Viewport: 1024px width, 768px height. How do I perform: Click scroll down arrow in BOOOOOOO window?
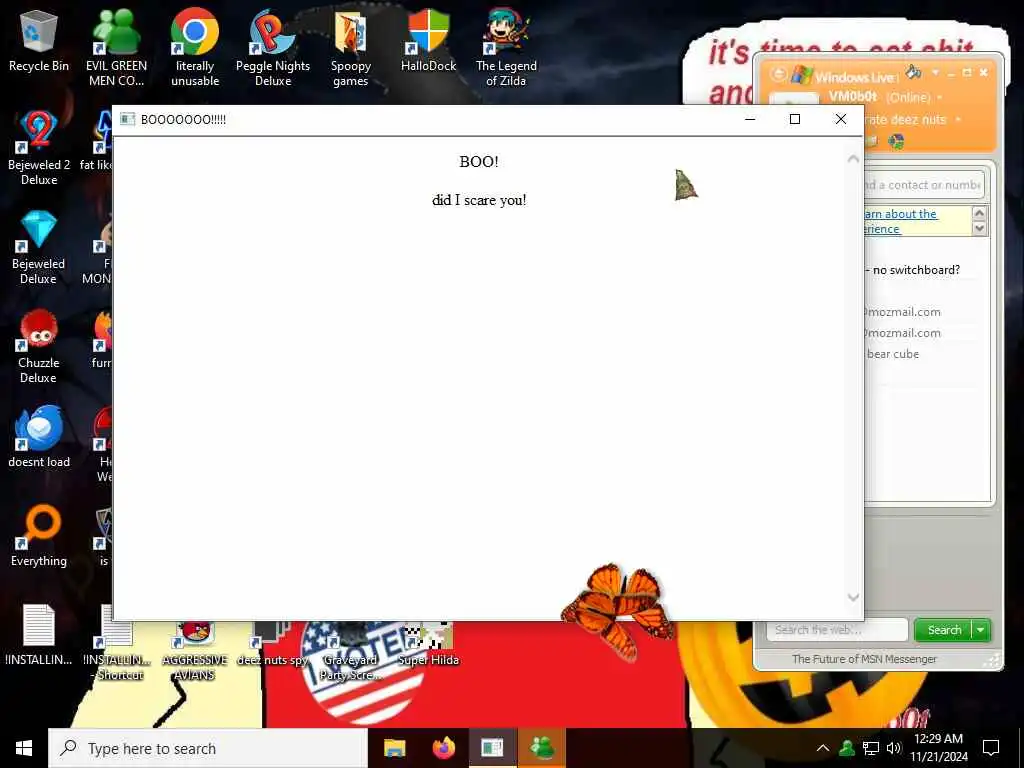[x=853, y=597]
